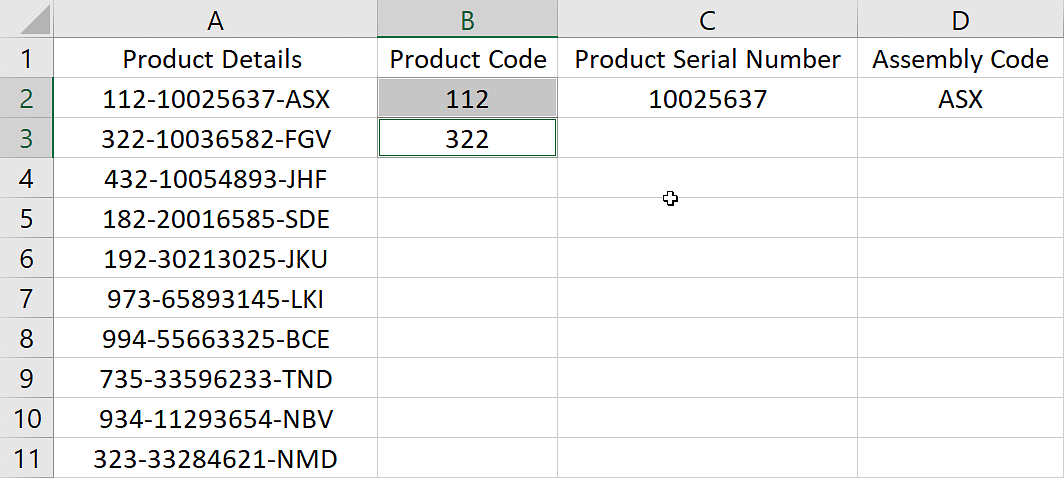Select cell containing 112-10025637-ASX
The width and height of the screenshot is (1064, 478).
pyautogui.click(x=215, y=98)
